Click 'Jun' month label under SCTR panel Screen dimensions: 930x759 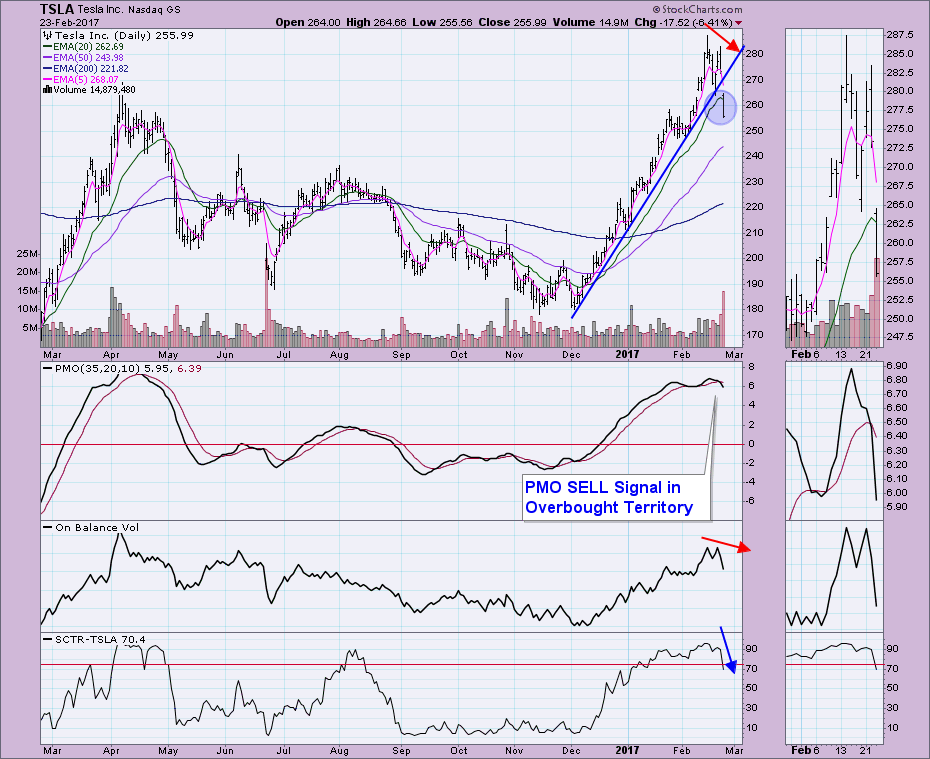point(225,750)
